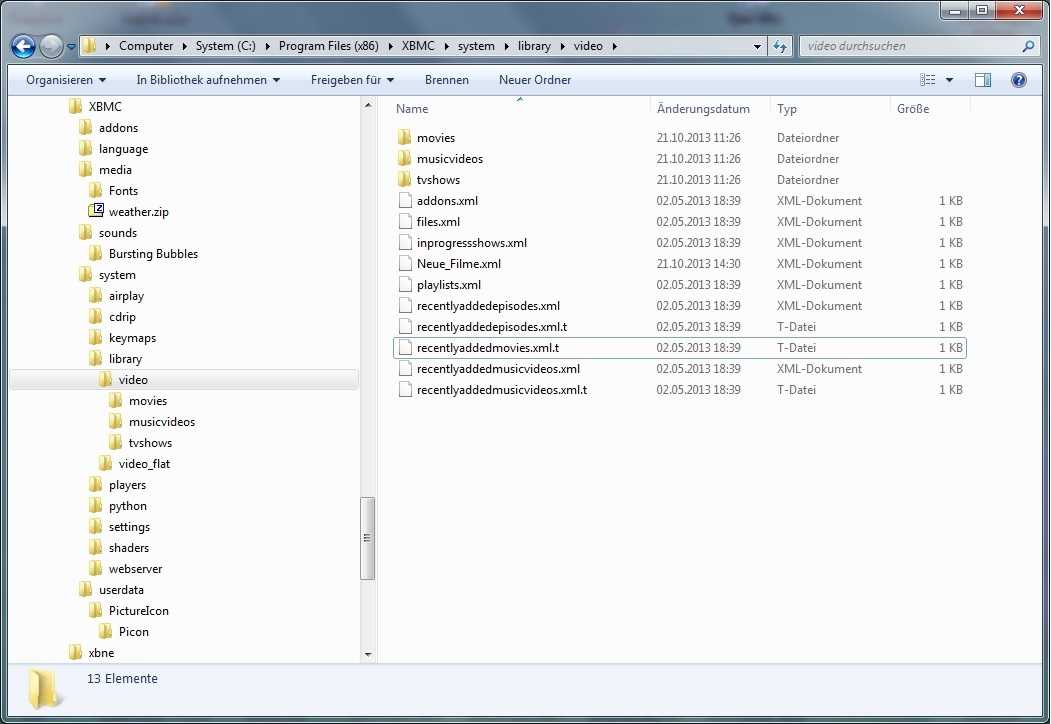Select the playlists.xml file icon
The image size is (1051, 724).
click(x=405, y=284)
